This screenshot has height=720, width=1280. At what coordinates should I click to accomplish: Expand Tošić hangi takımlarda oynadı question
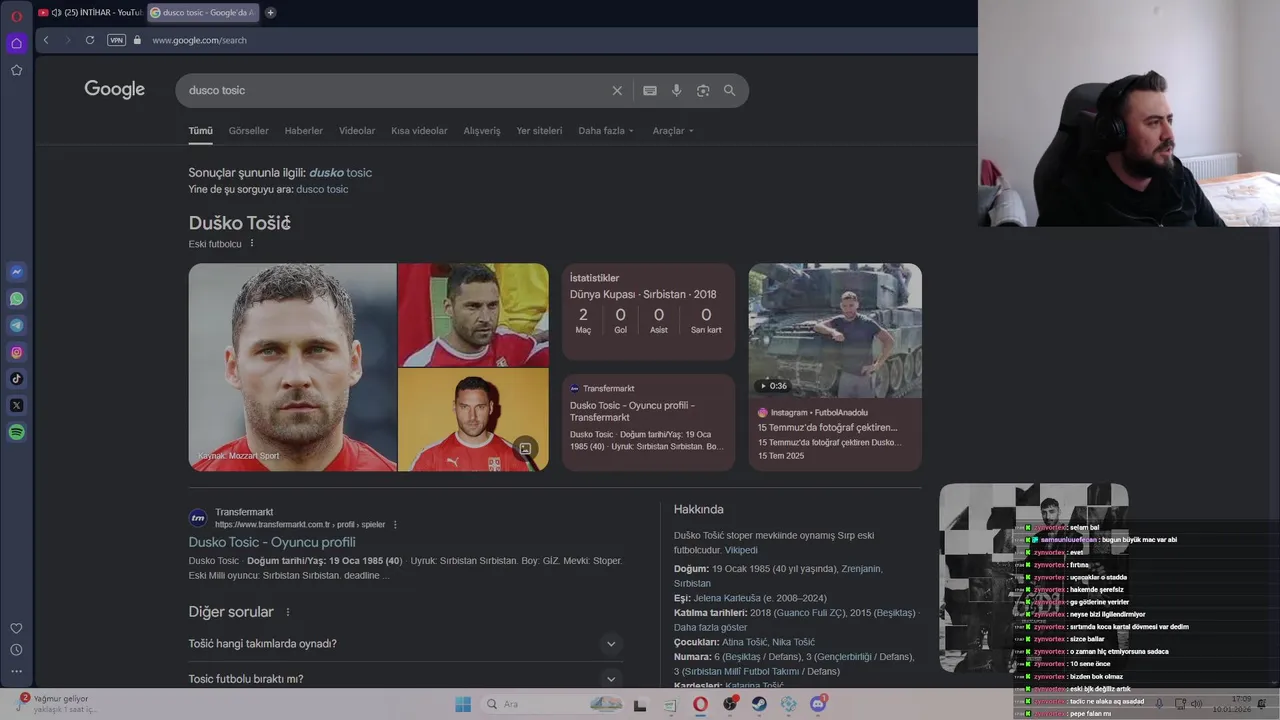pos(406,643)
